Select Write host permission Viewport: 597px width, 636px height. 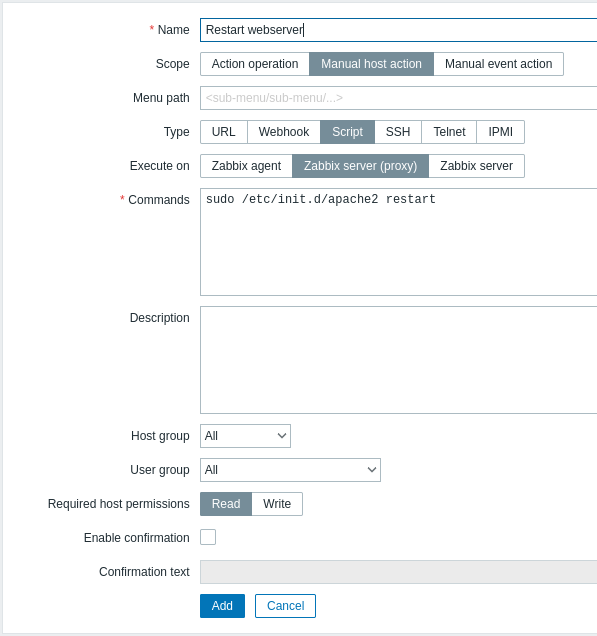coord(277,504)
